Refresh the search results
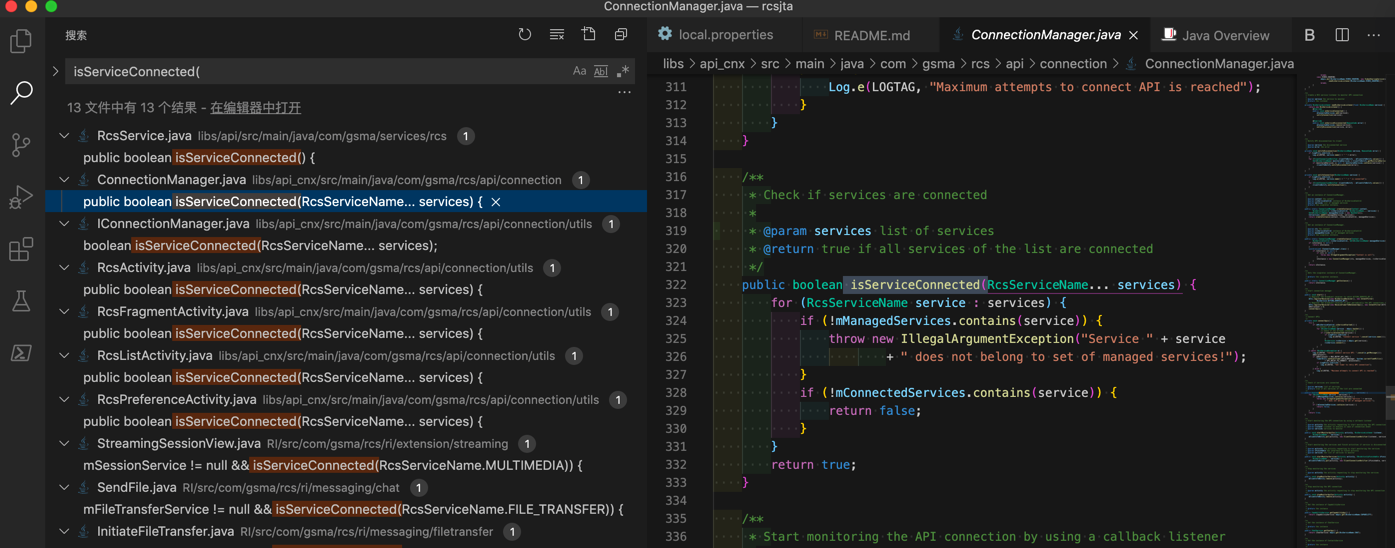 coord(525,35)
